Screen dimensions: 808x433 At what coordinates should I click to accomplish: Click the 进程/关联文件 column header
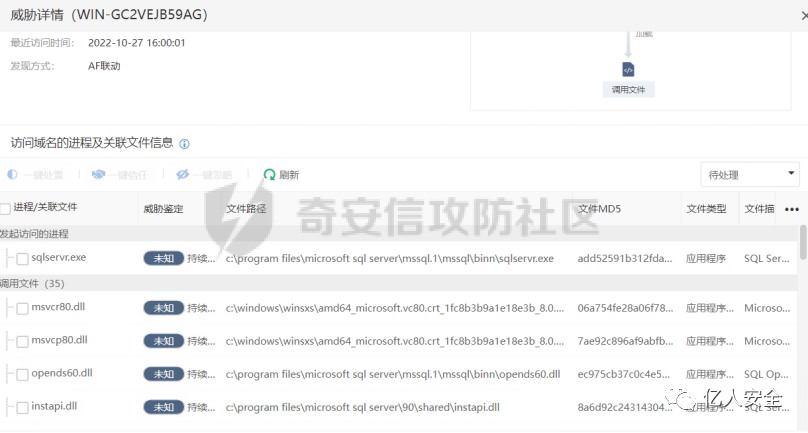[45, 207]
